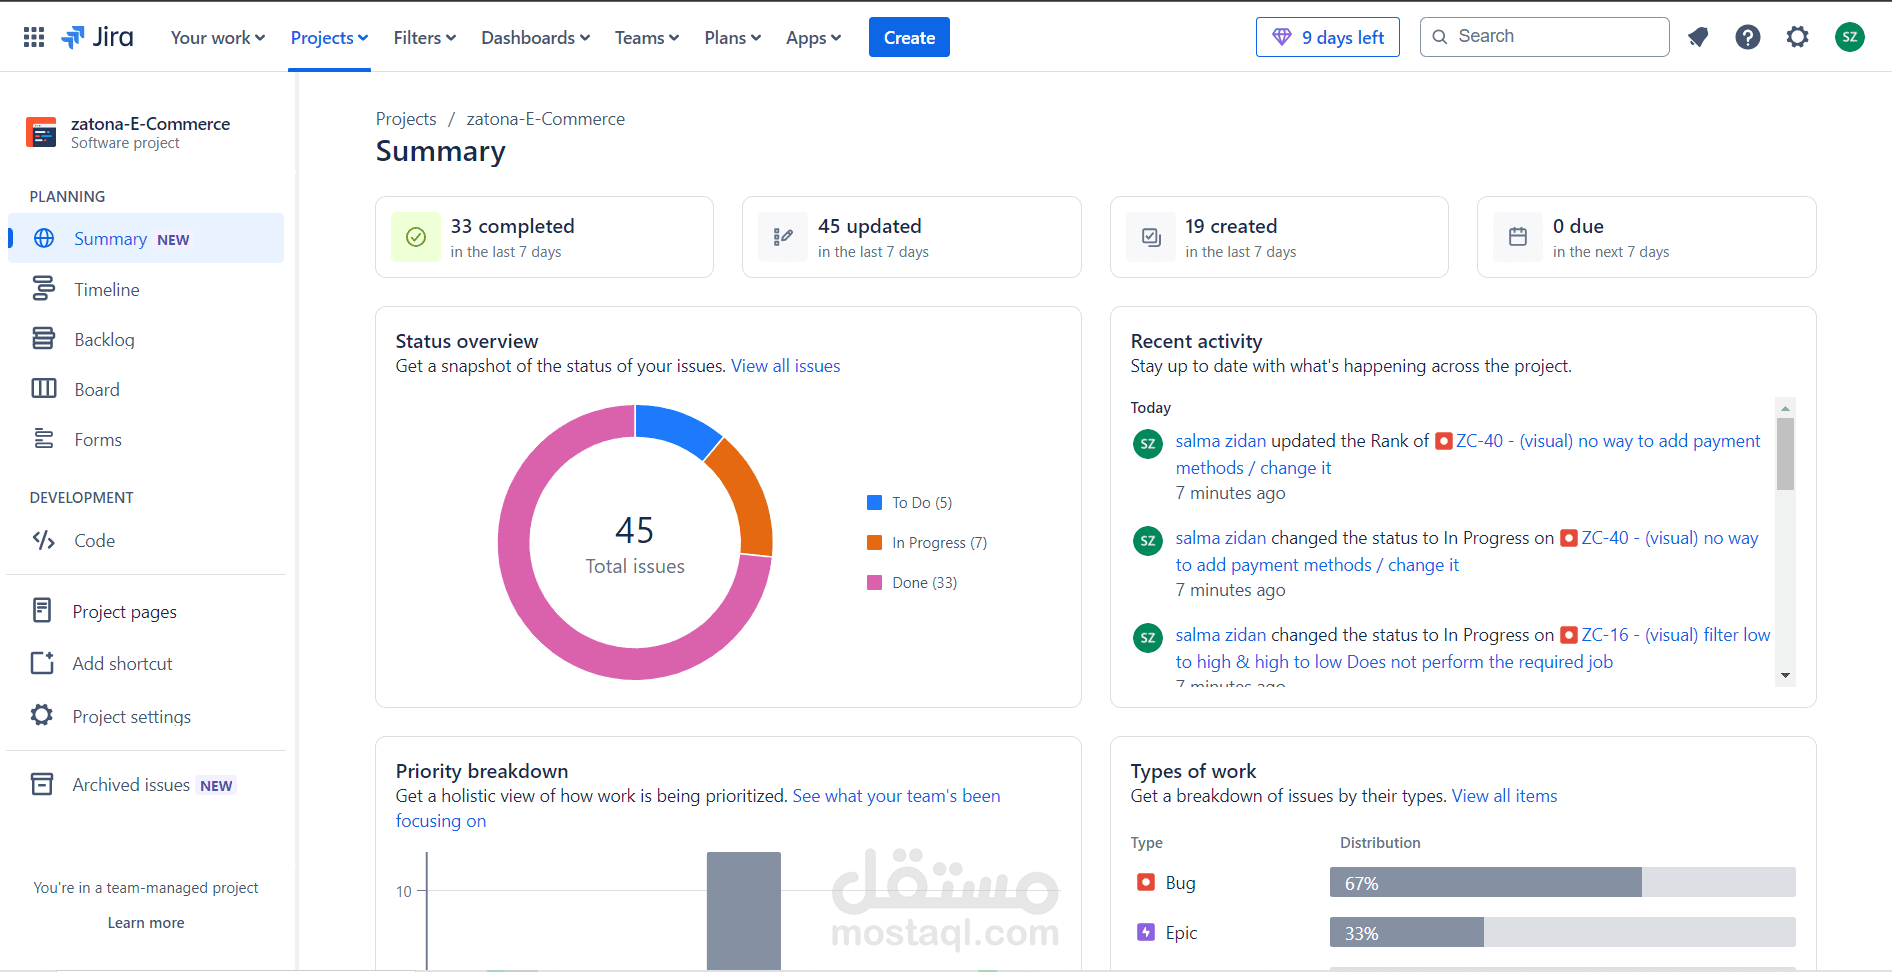
Task: Click the completed checkmark icon
Action: point(416,237)
